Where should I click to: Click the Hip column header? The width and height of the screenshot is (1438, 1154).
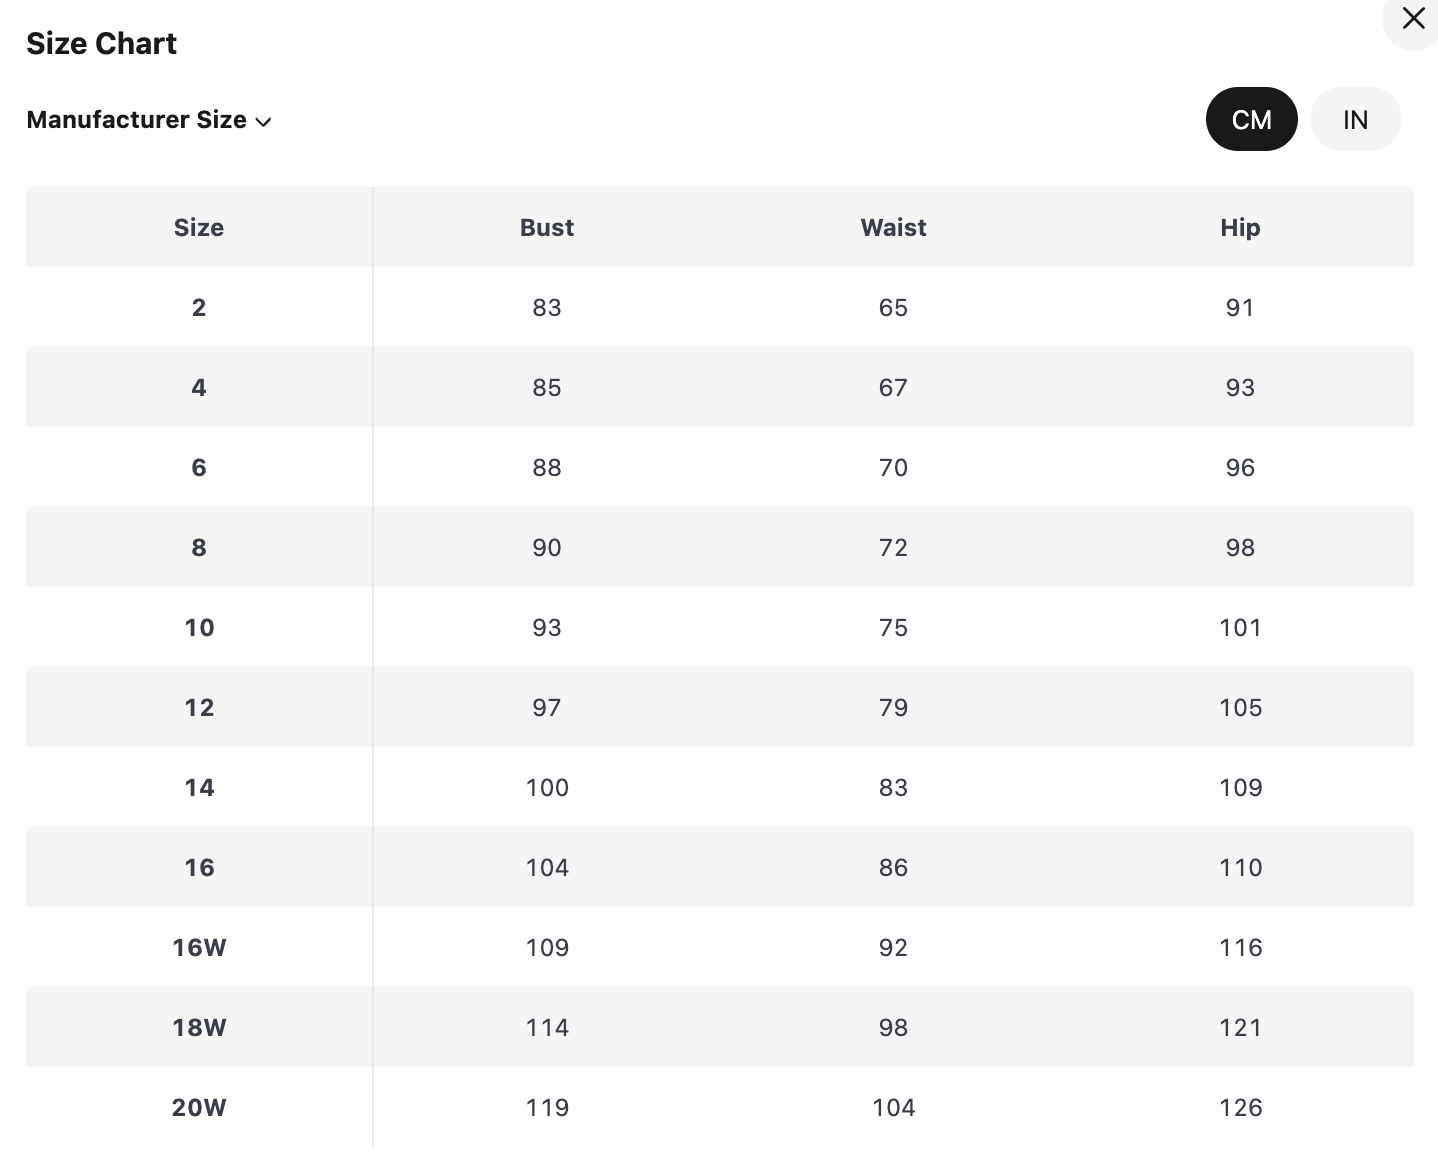(1240, 228)
